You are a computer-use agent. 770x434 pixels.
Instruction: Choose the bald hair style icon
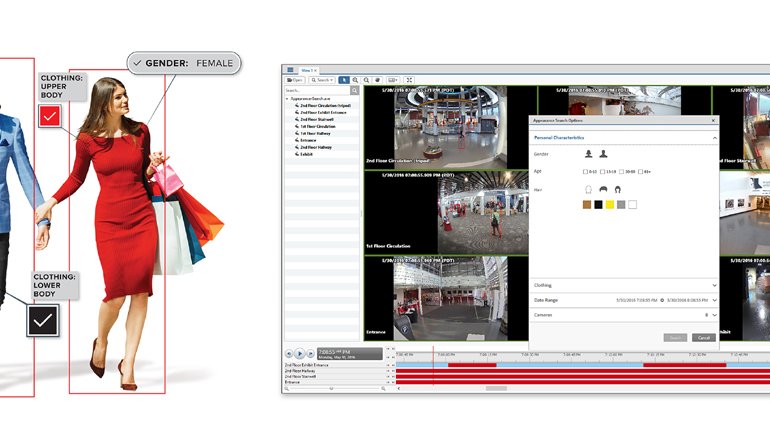click(587, 188)
